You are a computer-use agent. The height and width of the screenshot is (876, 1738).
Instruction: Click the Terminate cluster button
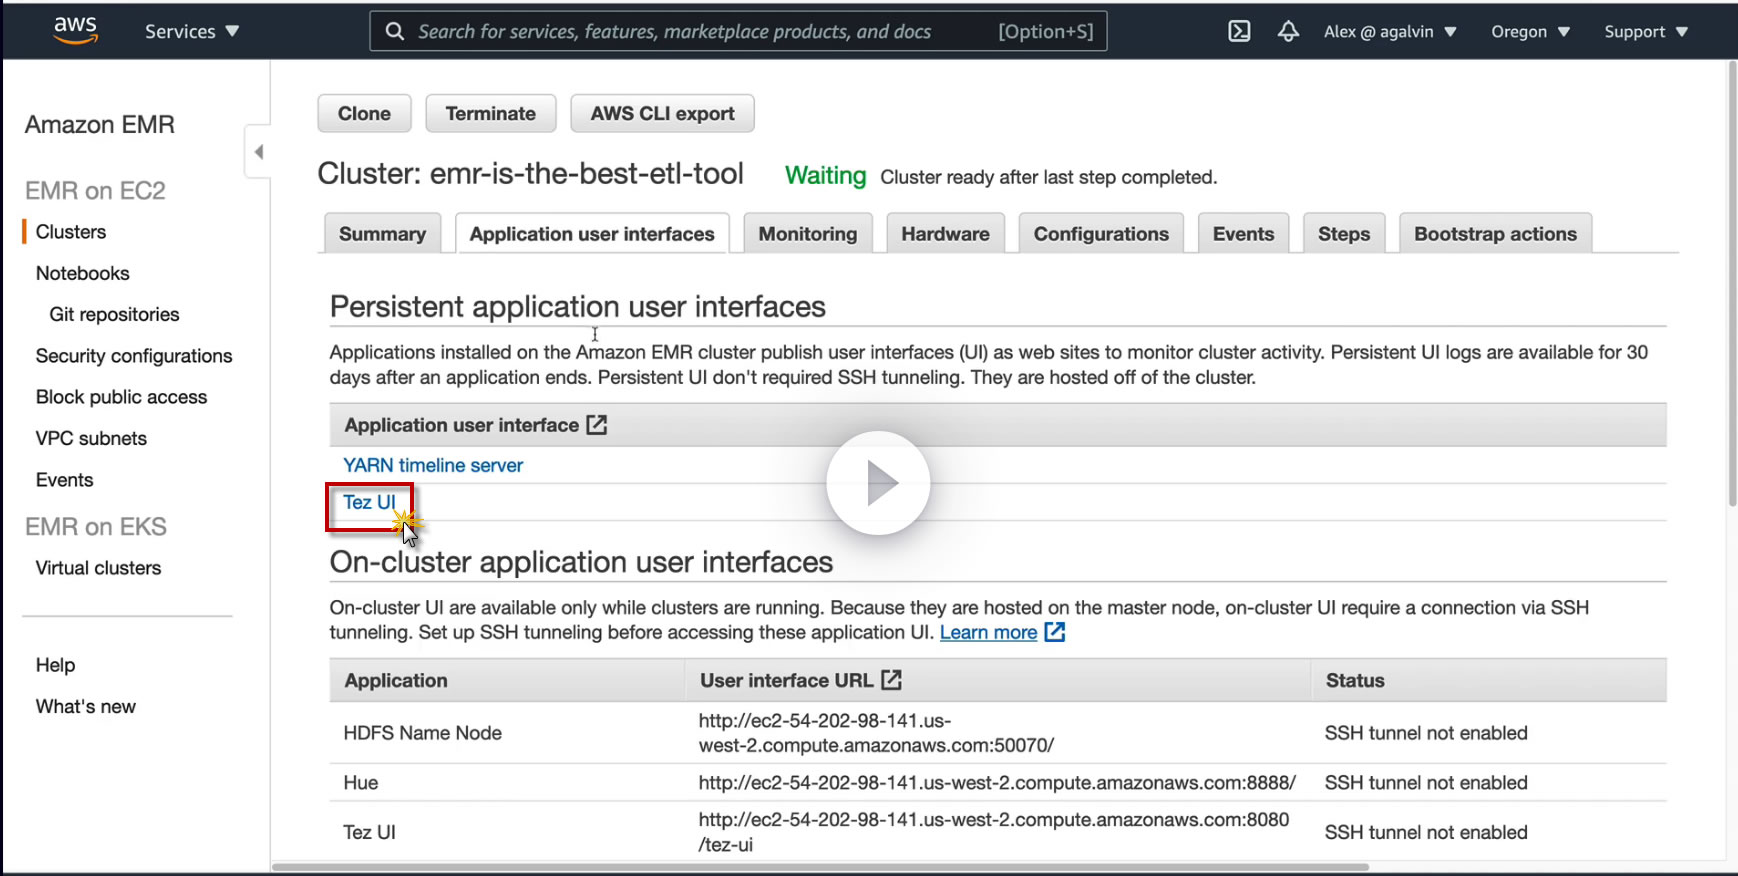[490, 113]
